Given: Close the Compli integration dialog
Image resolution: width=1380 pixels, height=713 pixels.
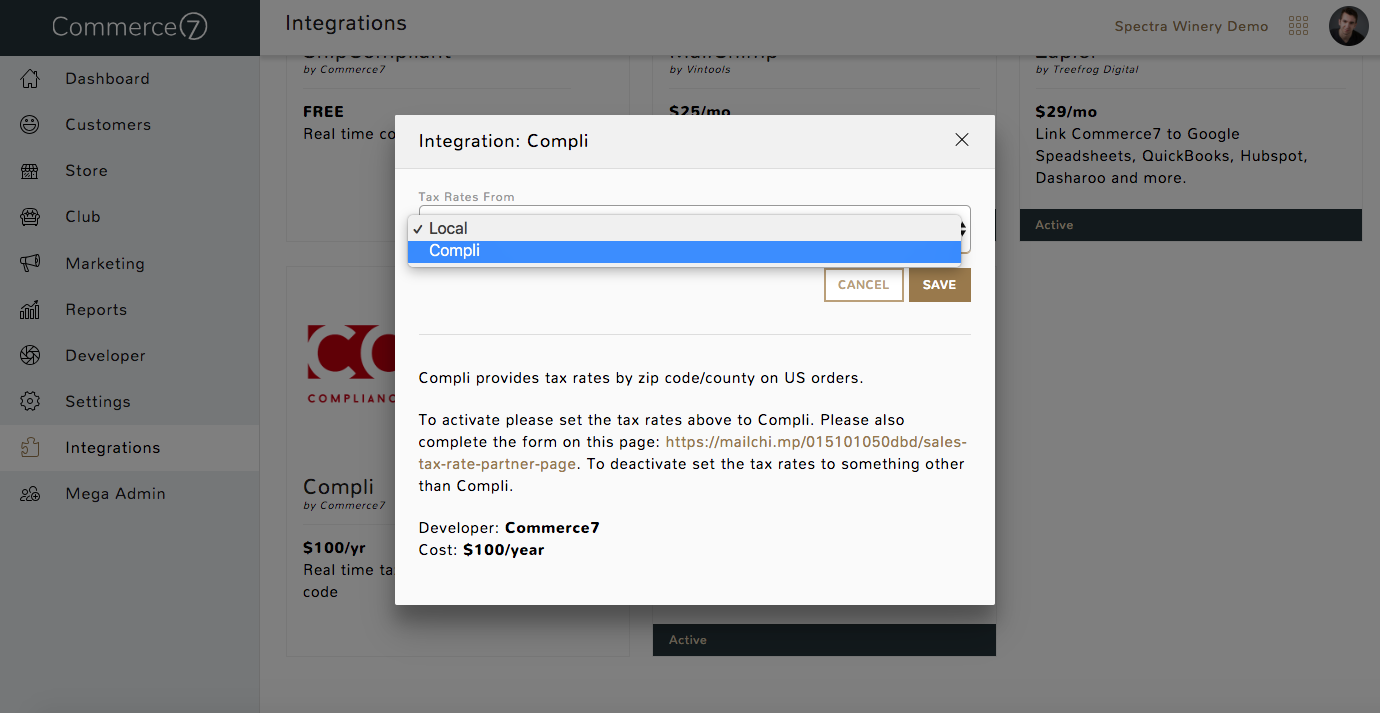Looking at the screenshot, I should pyautogui.click(x=962, y=140).
